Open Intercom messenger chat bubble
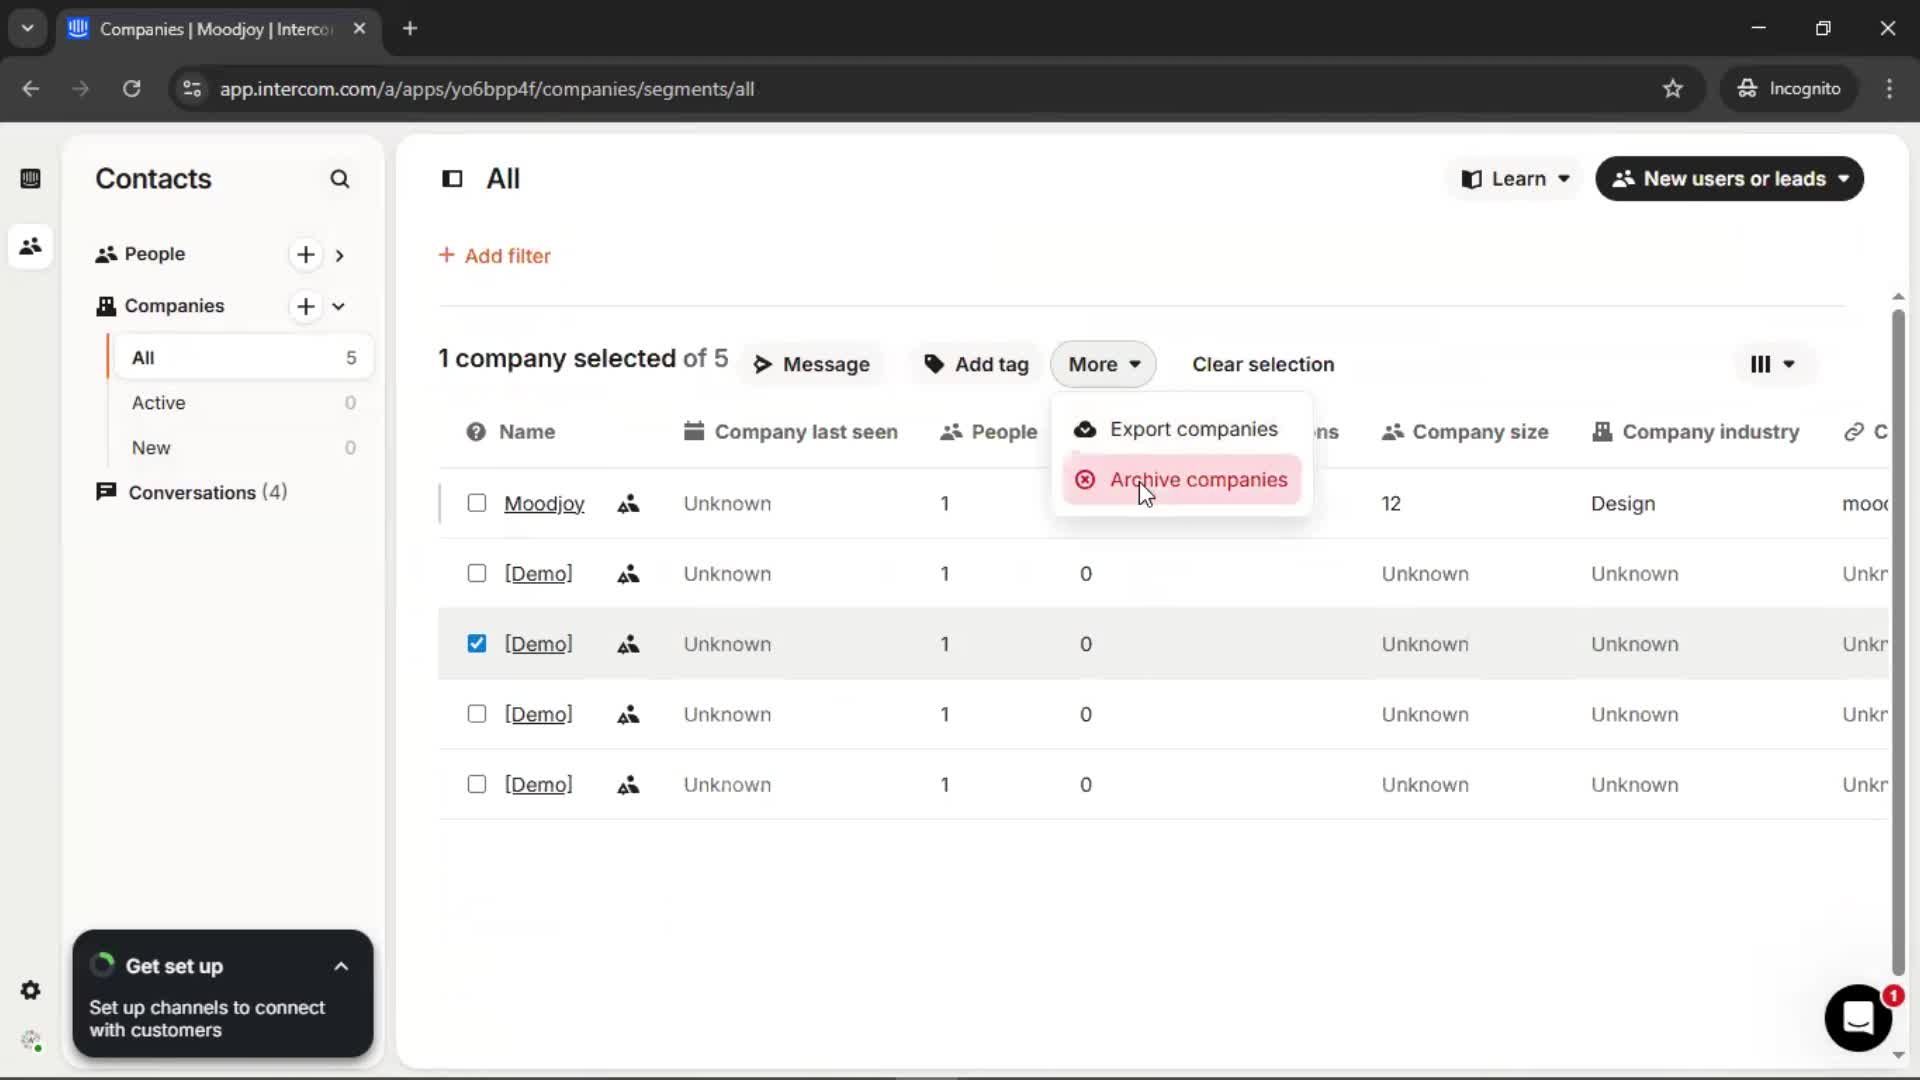 (1858, 1018)
